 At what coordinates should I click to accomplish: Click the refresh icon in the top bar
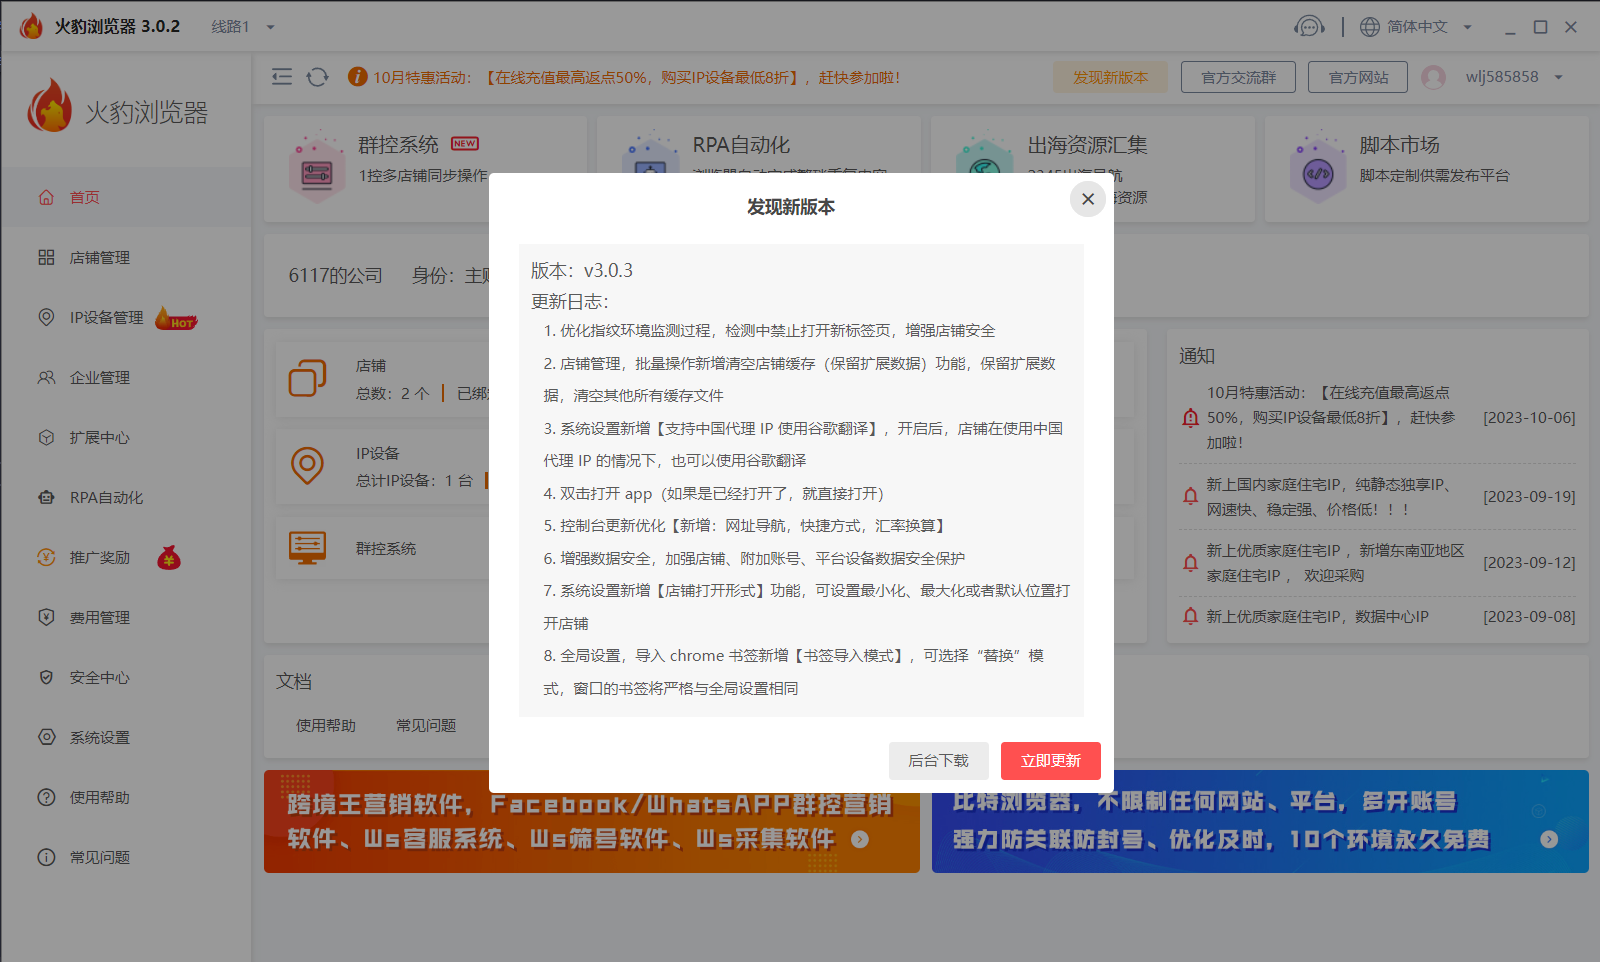(317, 77)
